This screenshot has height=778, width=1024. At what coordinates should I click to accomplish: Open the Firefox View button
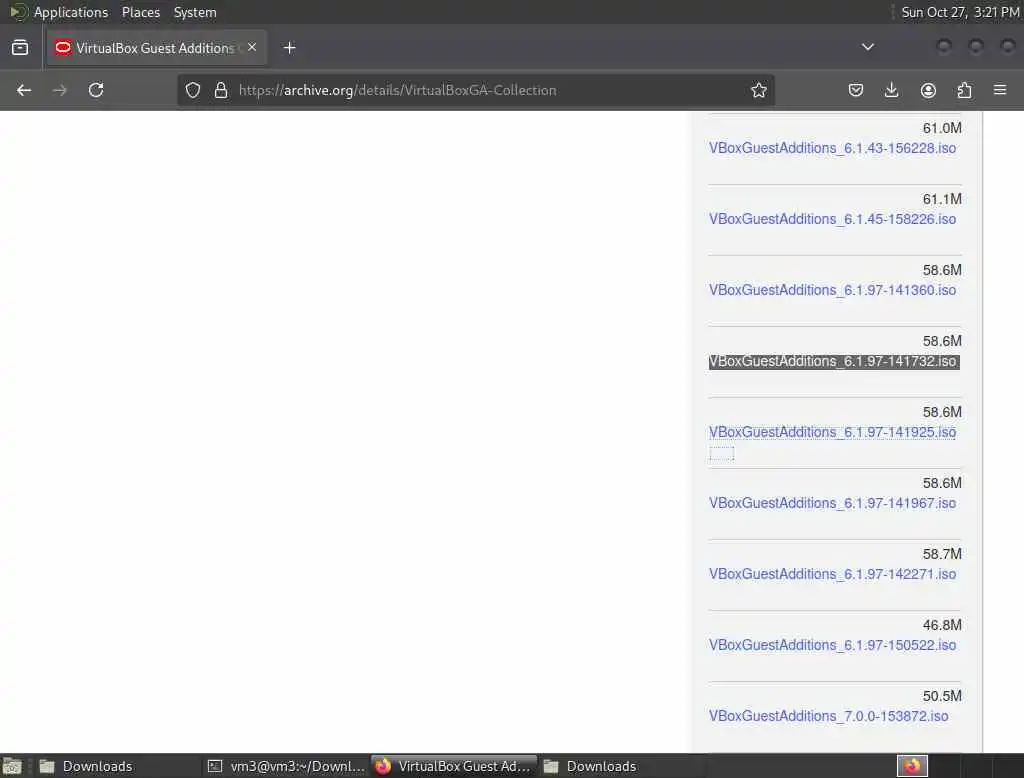[20, 48]
